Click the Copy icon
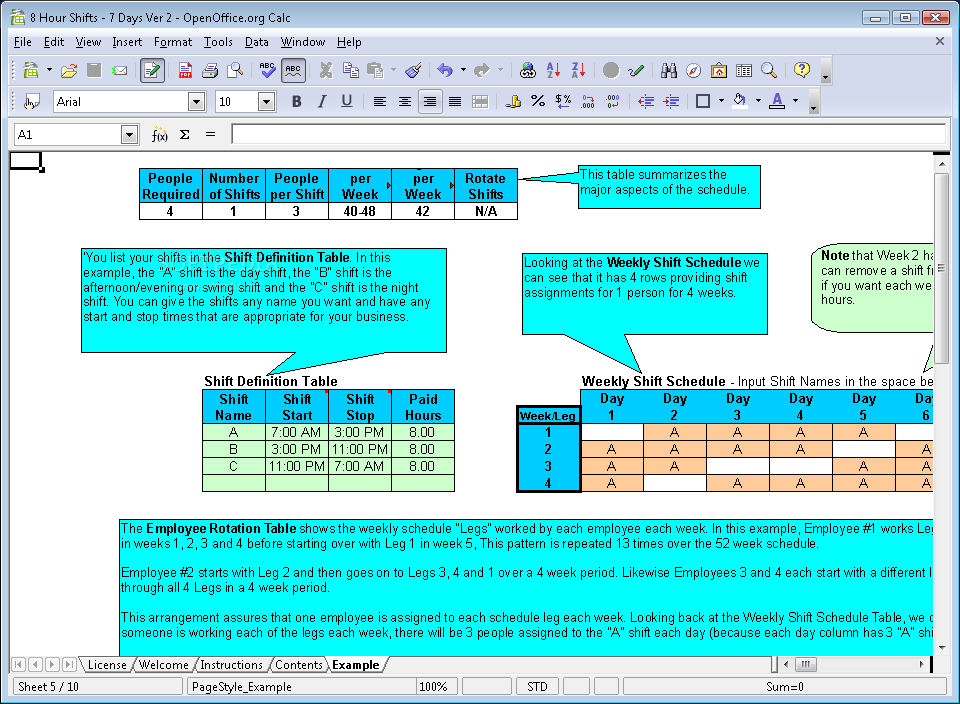Viewport: 960px width, 704px height. pos(351,70)
